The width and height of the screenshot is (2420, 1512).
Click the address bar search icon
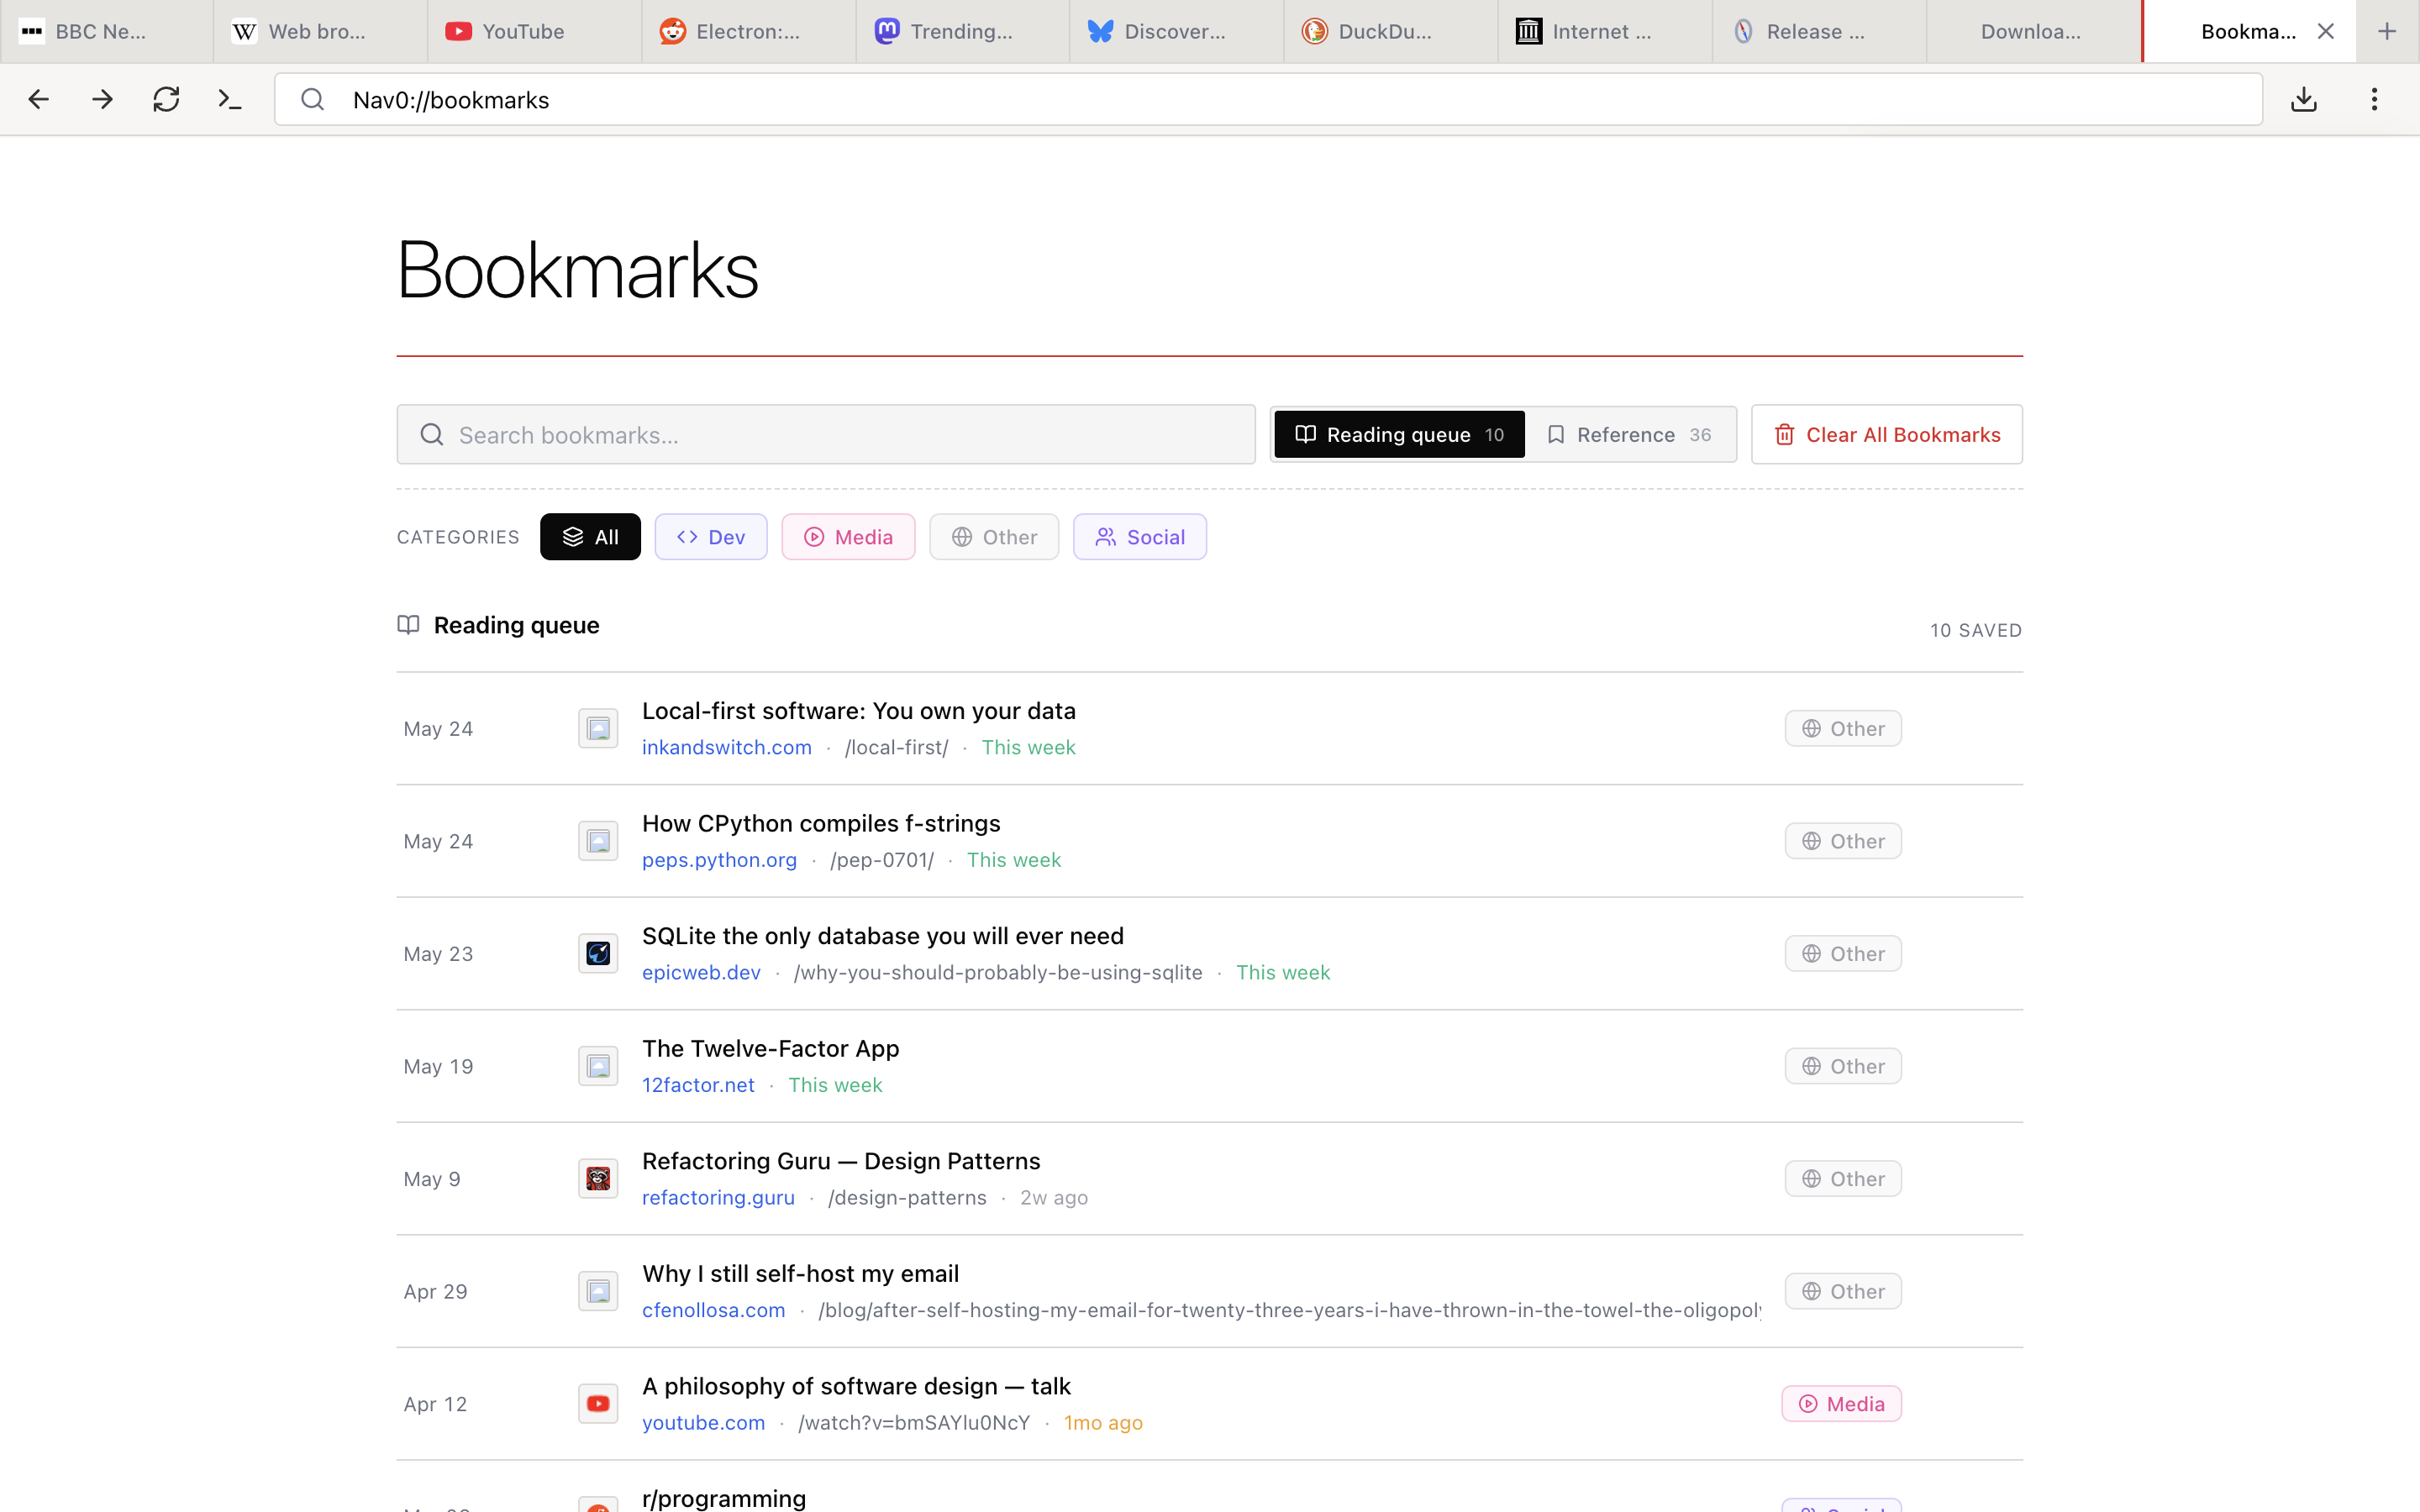(313, 99)
